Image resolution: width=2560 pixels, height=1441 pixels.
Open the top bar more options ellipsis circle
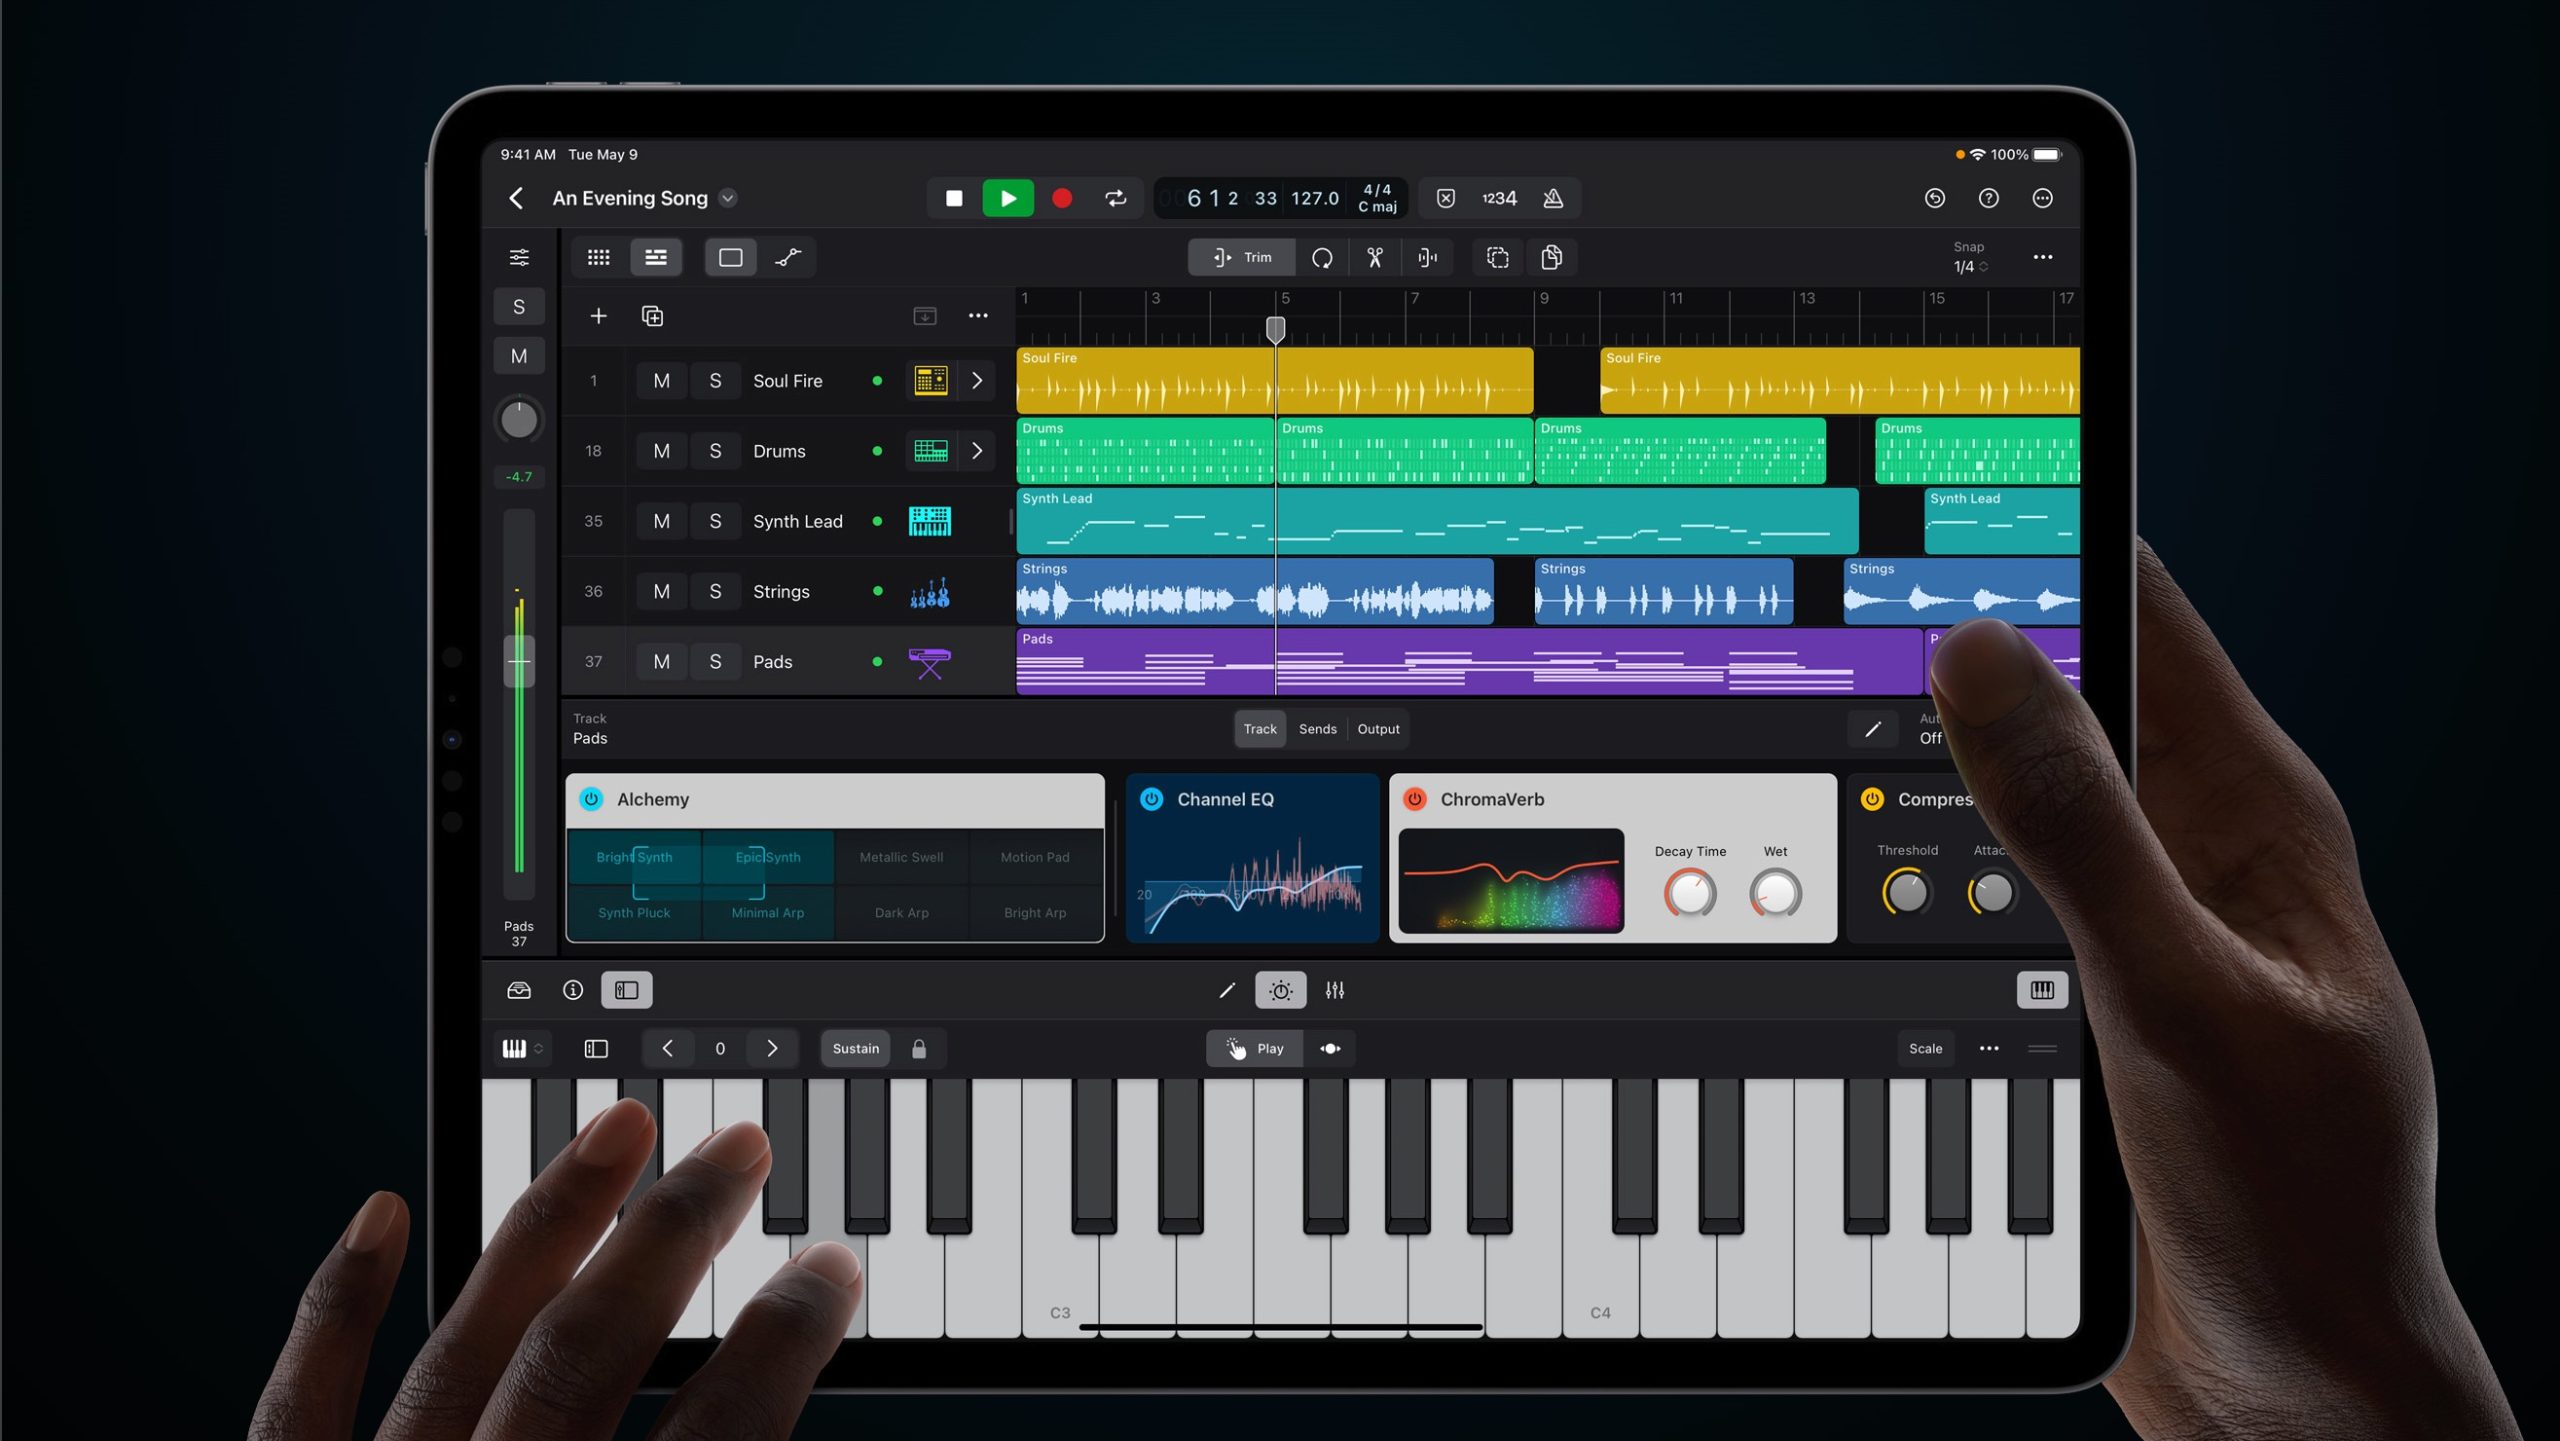coord(2043,198)
